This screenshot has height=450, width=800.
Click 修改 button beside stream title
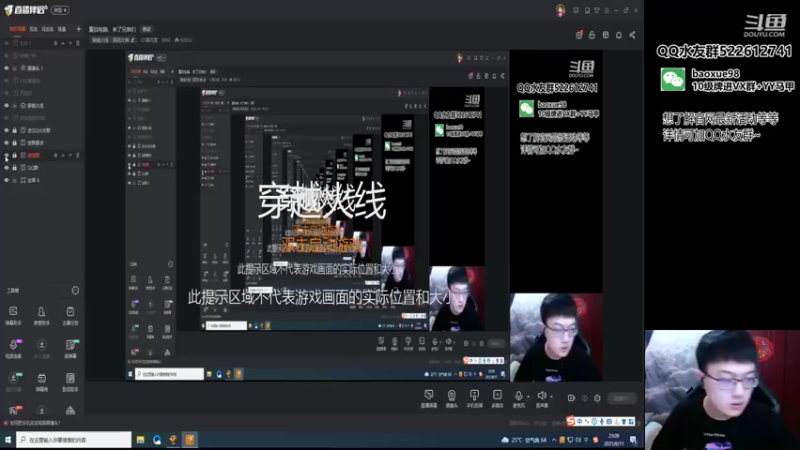pyautogui.click(x=146, y=30)
